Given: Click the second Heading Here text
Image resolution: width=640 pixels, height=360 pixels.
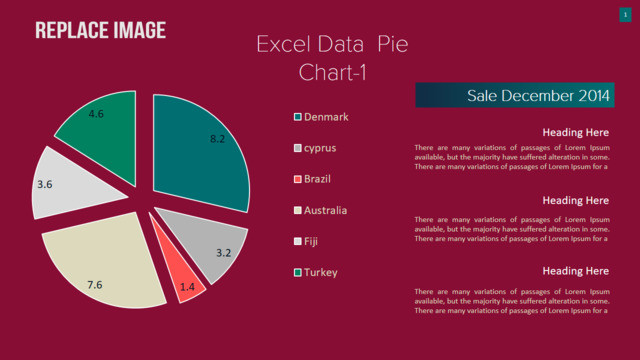Looking at the screenshot, I should (576, 200).
